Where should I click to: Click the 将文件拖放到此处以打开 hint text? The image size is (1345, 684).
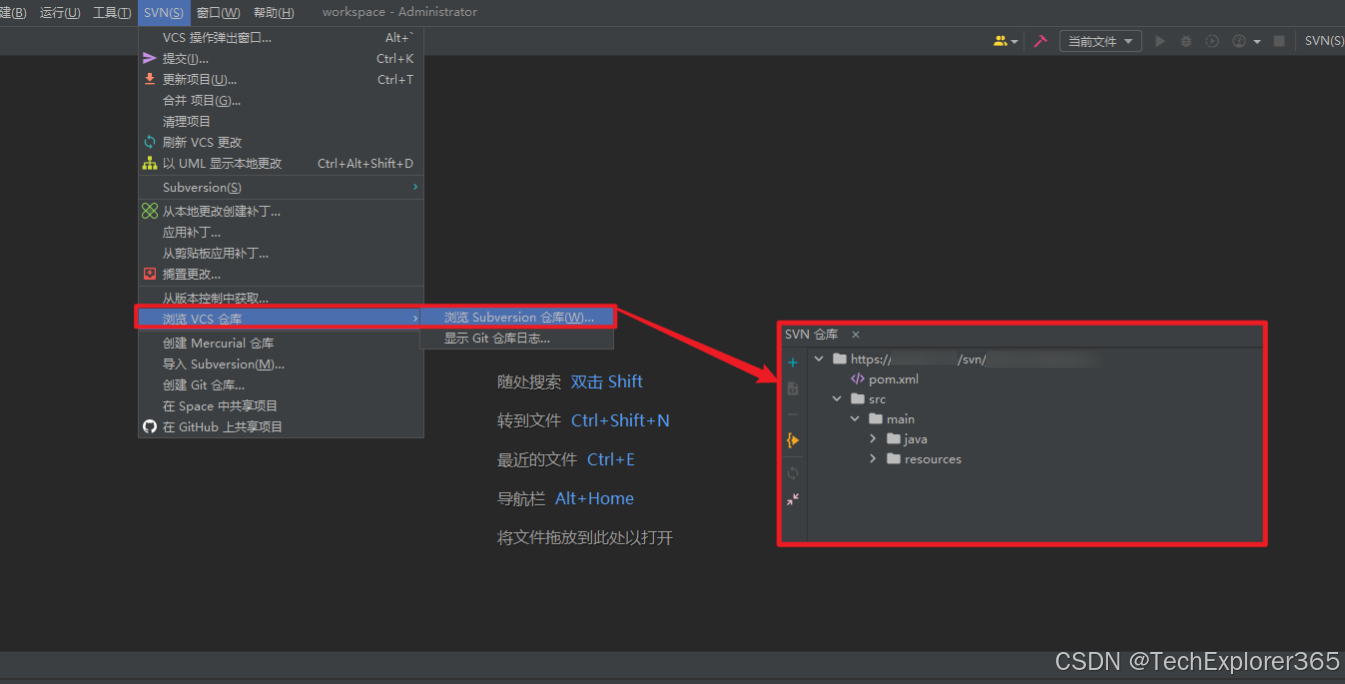click(x=585, y=538)
